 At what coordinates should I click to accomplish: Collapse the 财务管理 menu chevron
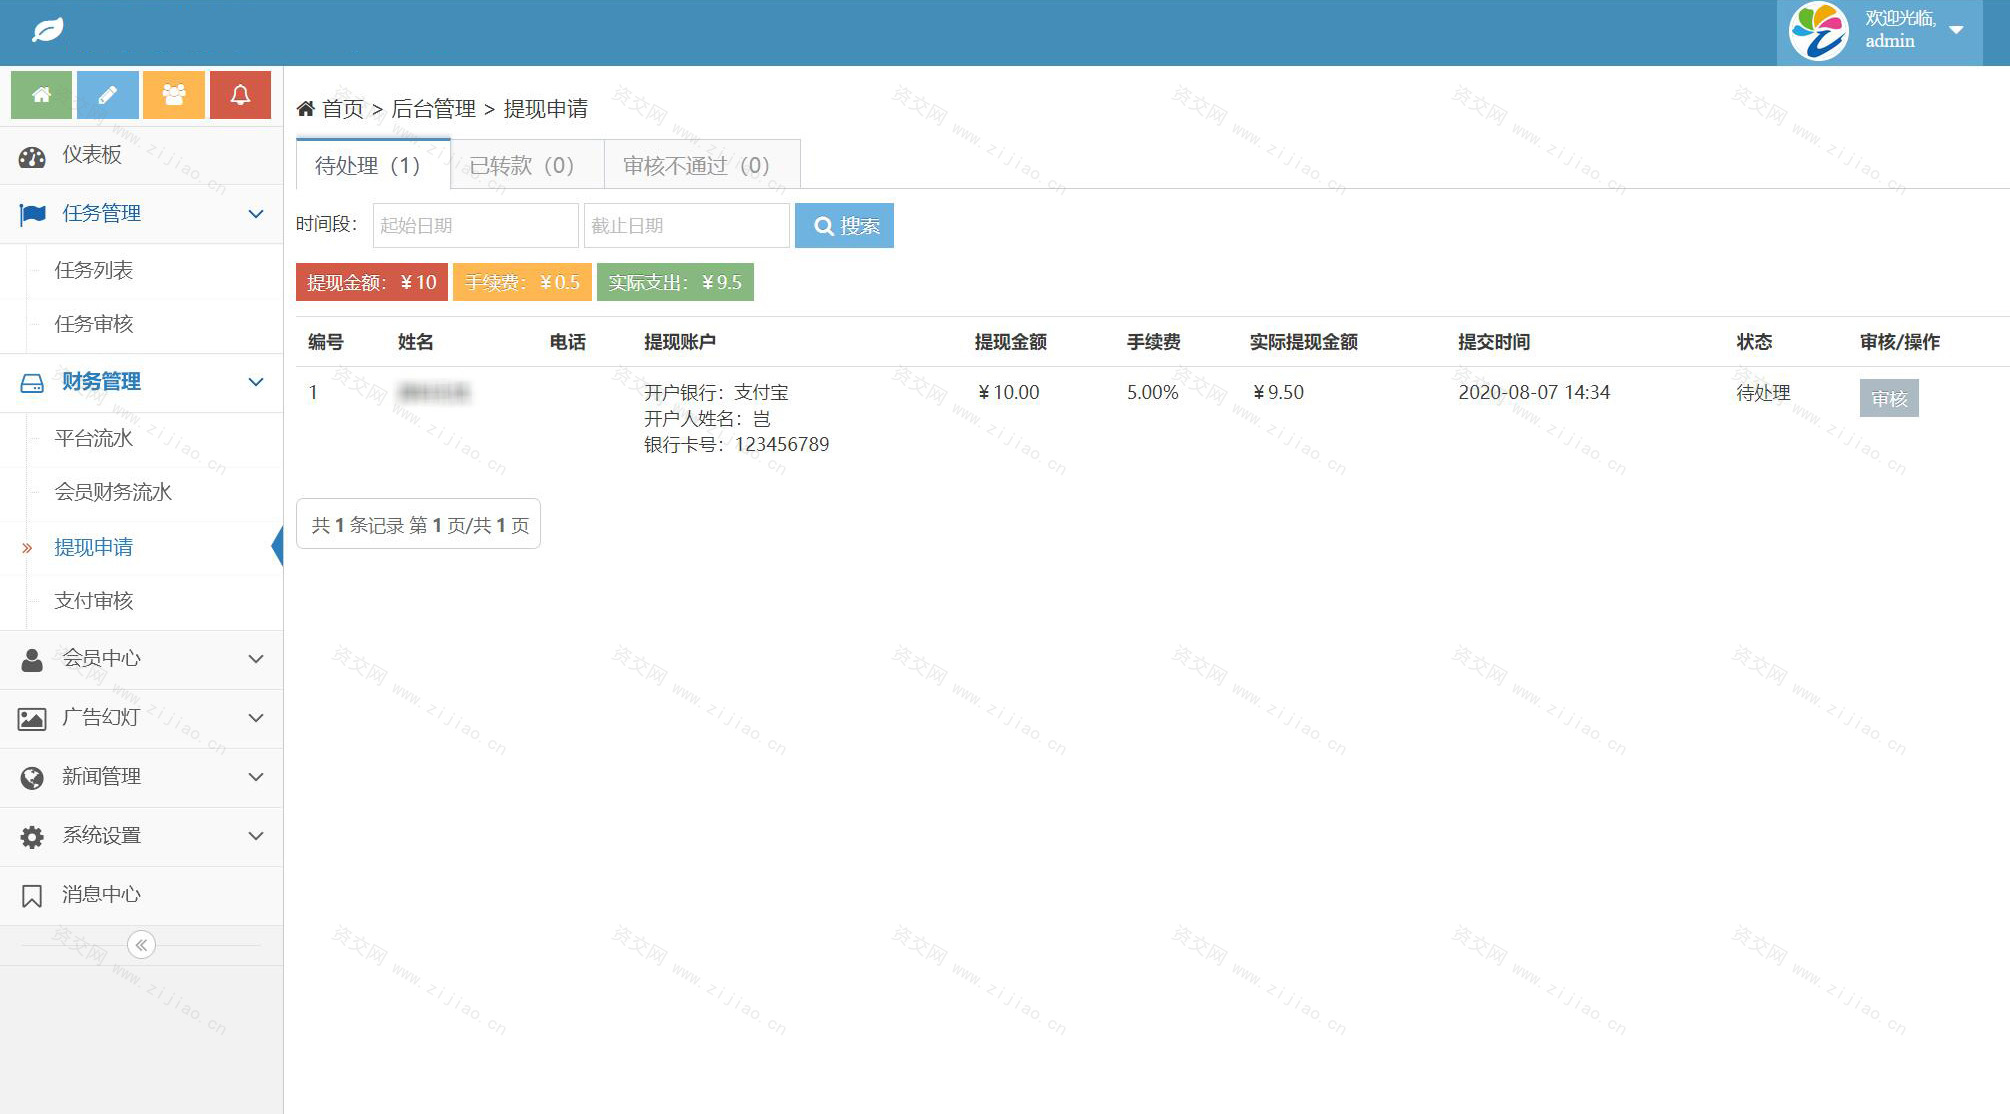coord(256,382)
